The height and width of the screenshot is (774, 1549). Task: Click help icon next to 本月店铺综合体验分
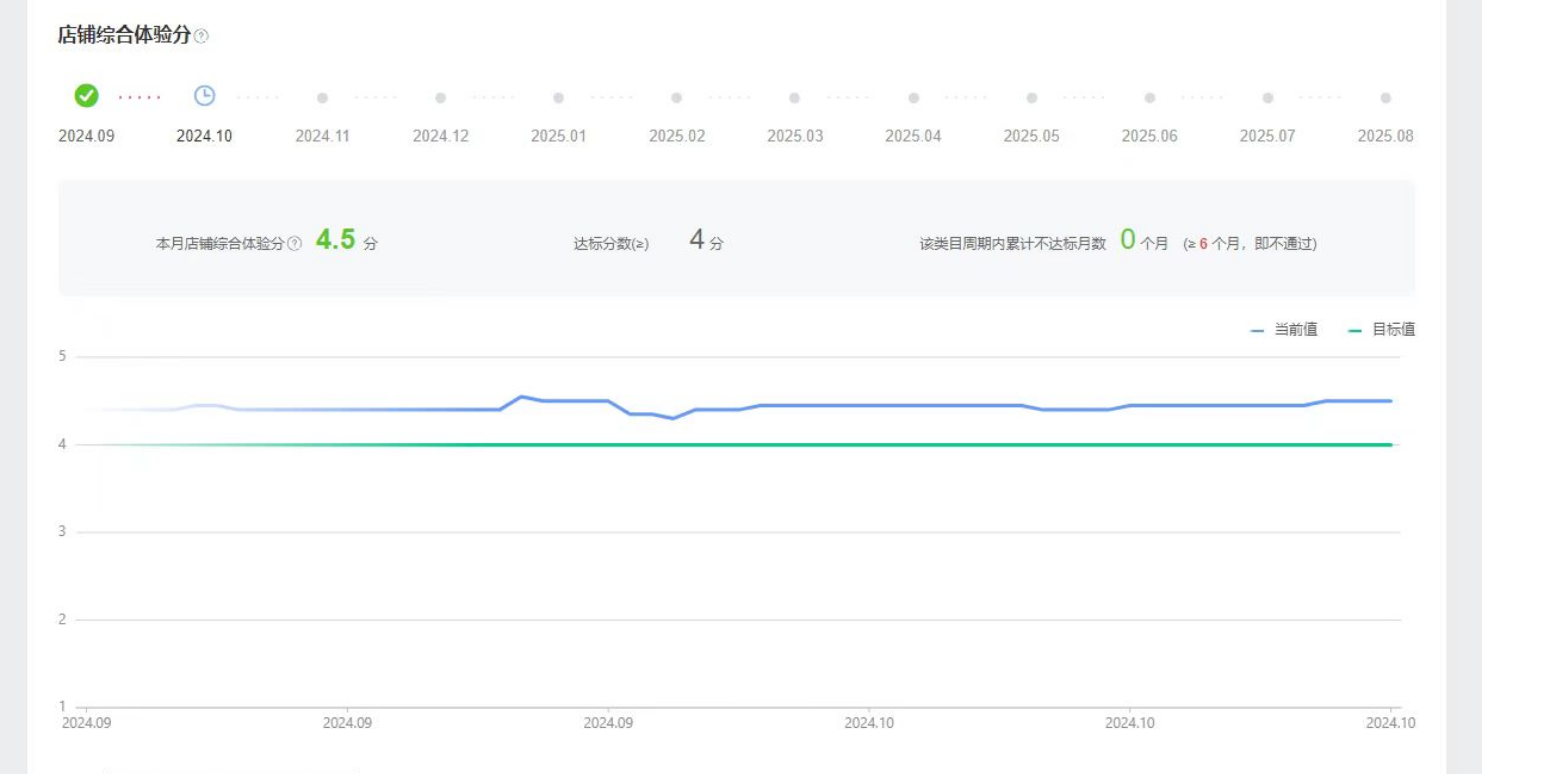click(294, 244)
